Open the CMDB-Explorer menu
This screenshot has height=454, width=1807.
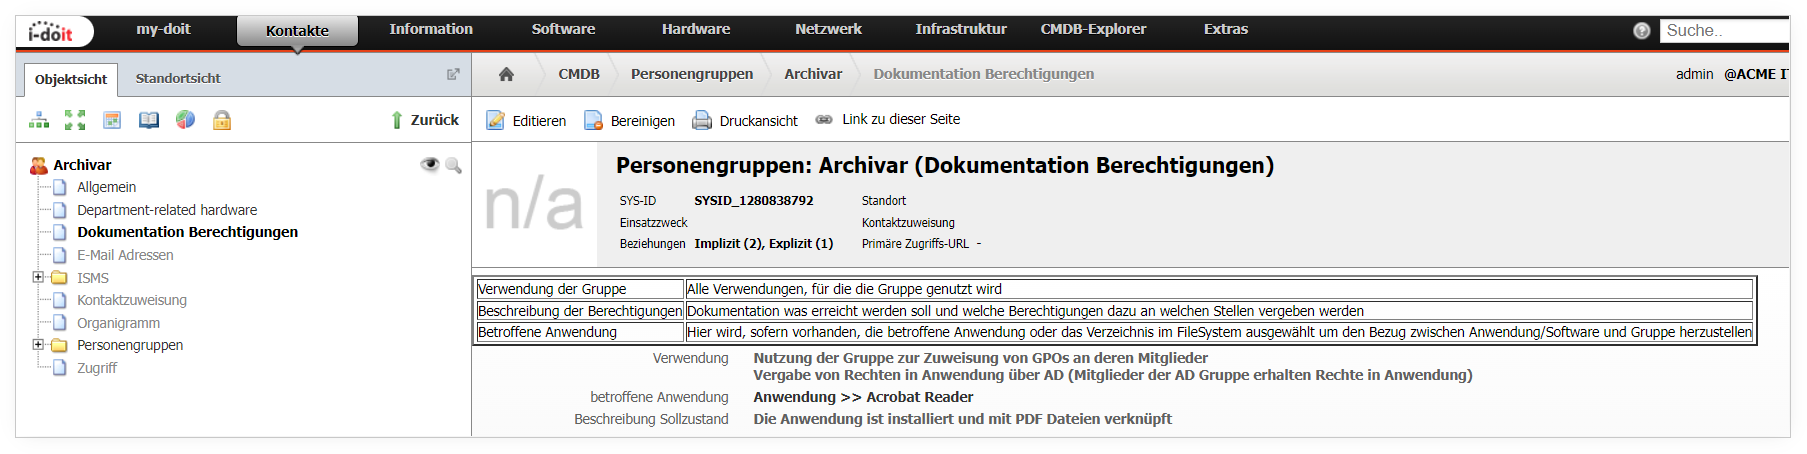click(1093, 29)
